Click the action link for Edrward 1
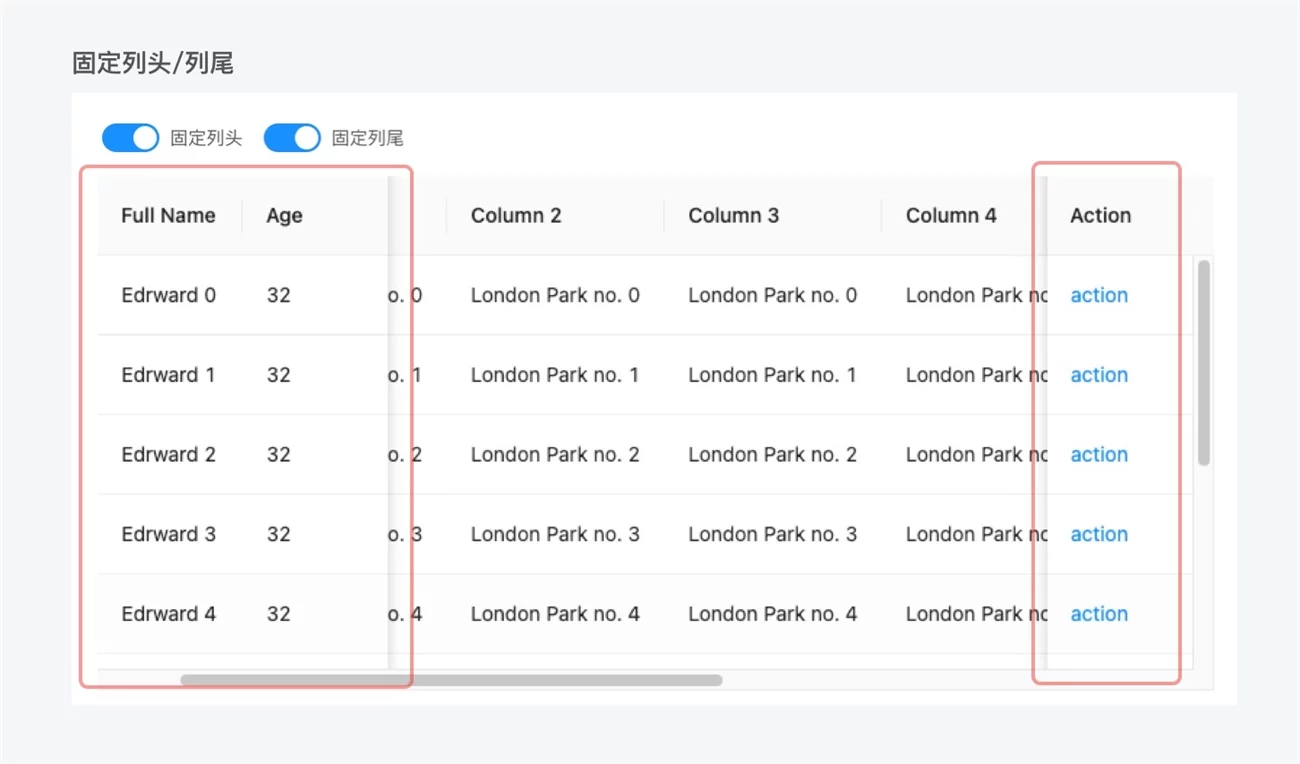This screenshot has width=1300, height=764. tap(1099, 375)
